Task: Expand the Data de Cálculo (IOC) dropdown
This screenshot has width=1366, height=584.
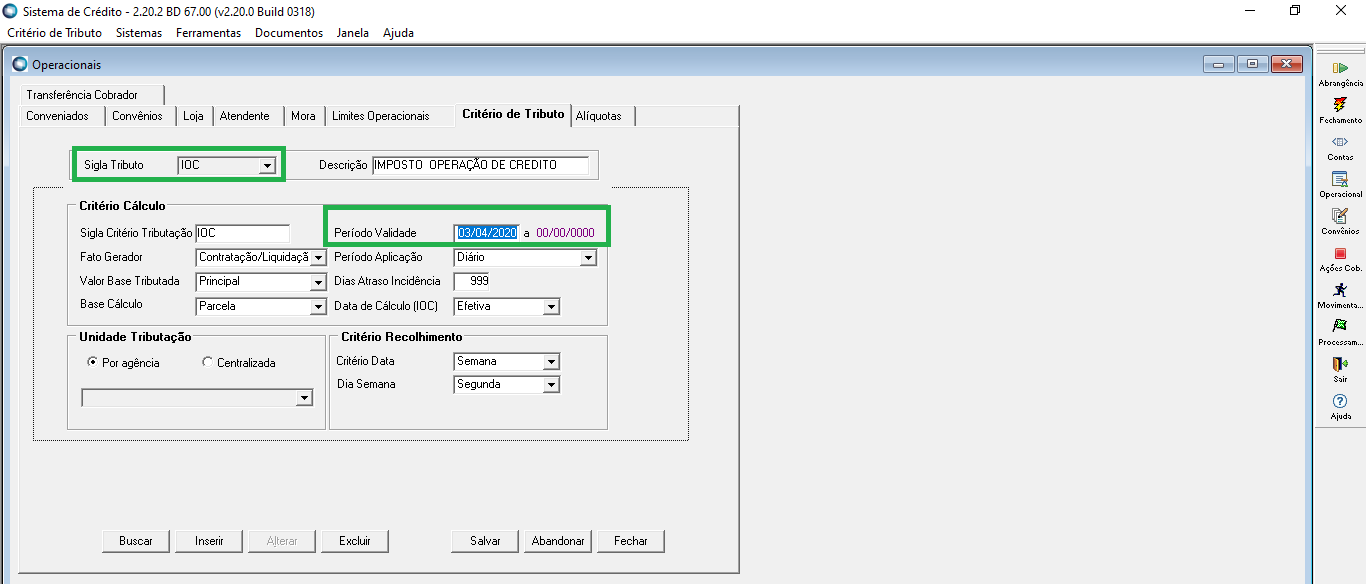Action: pos(551,306)
